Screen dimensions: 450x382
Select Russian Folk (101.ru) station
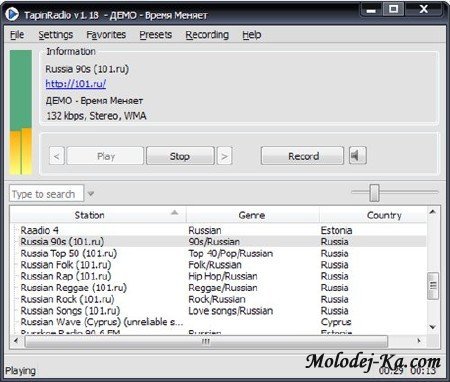(x=66, y=265)
